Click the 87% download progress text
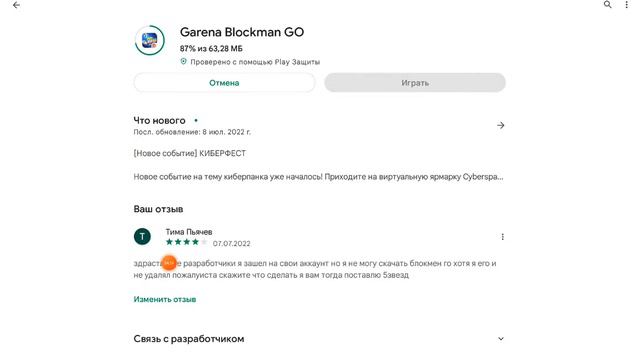 (211, 49)
